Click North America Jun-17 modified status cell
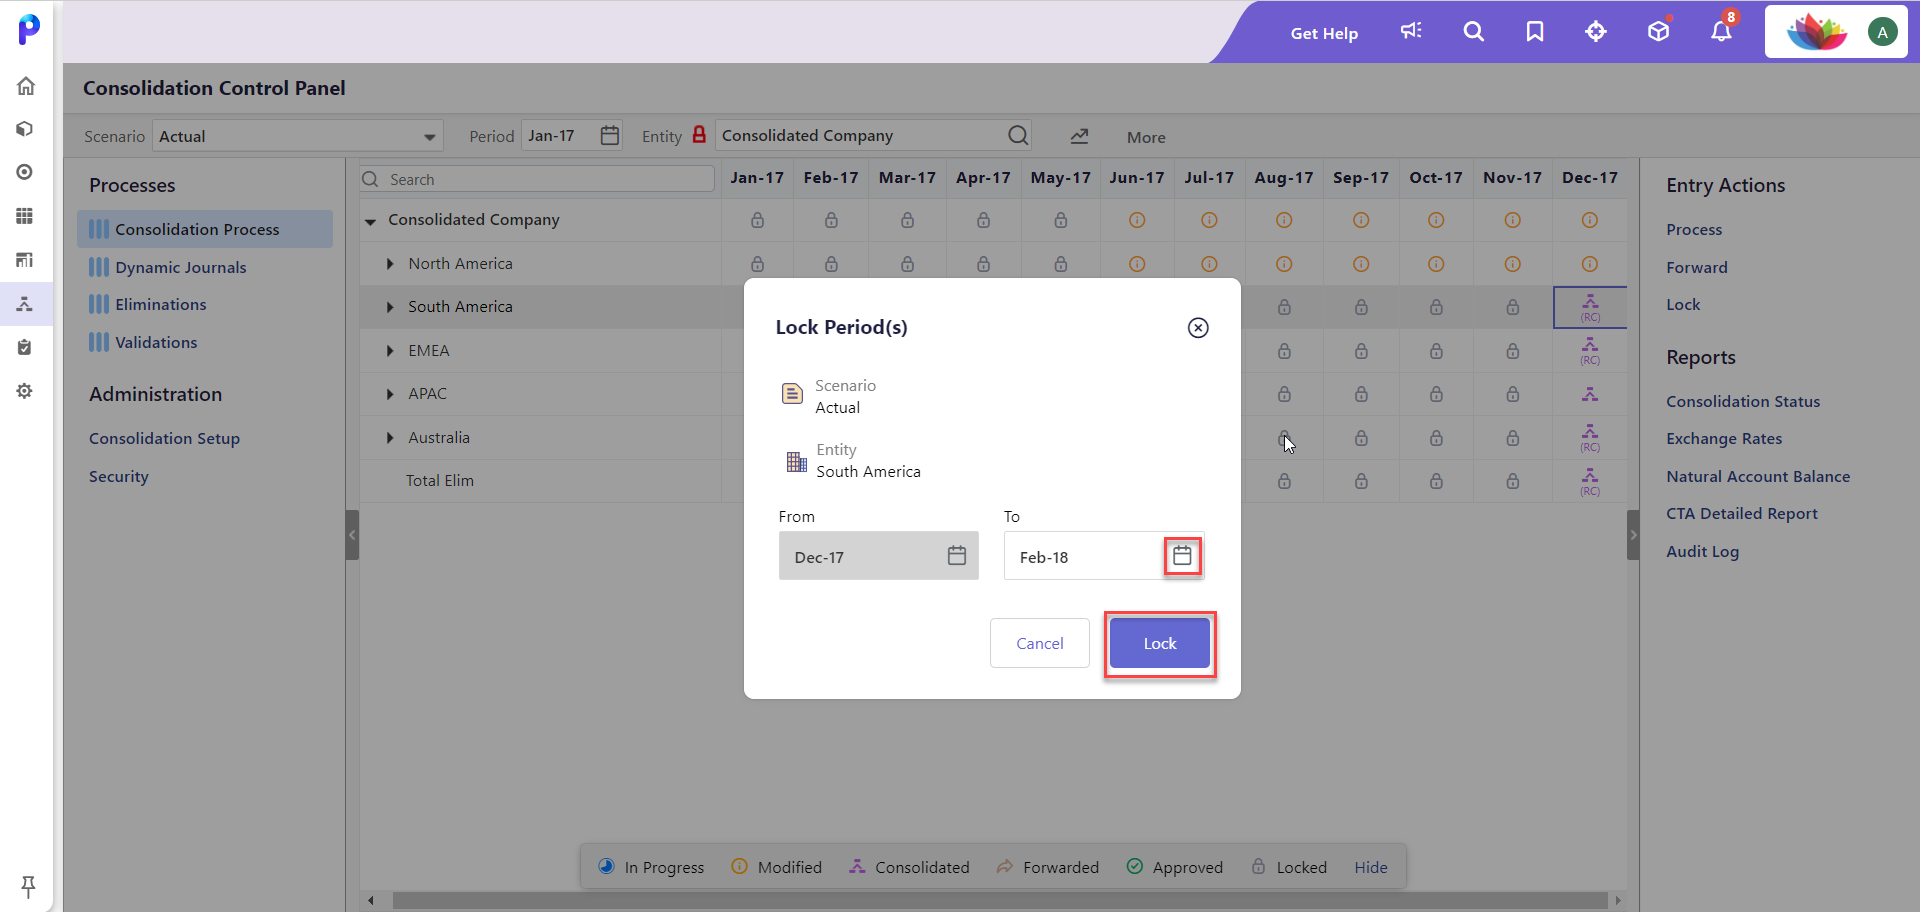 [x=1137, y=264]
